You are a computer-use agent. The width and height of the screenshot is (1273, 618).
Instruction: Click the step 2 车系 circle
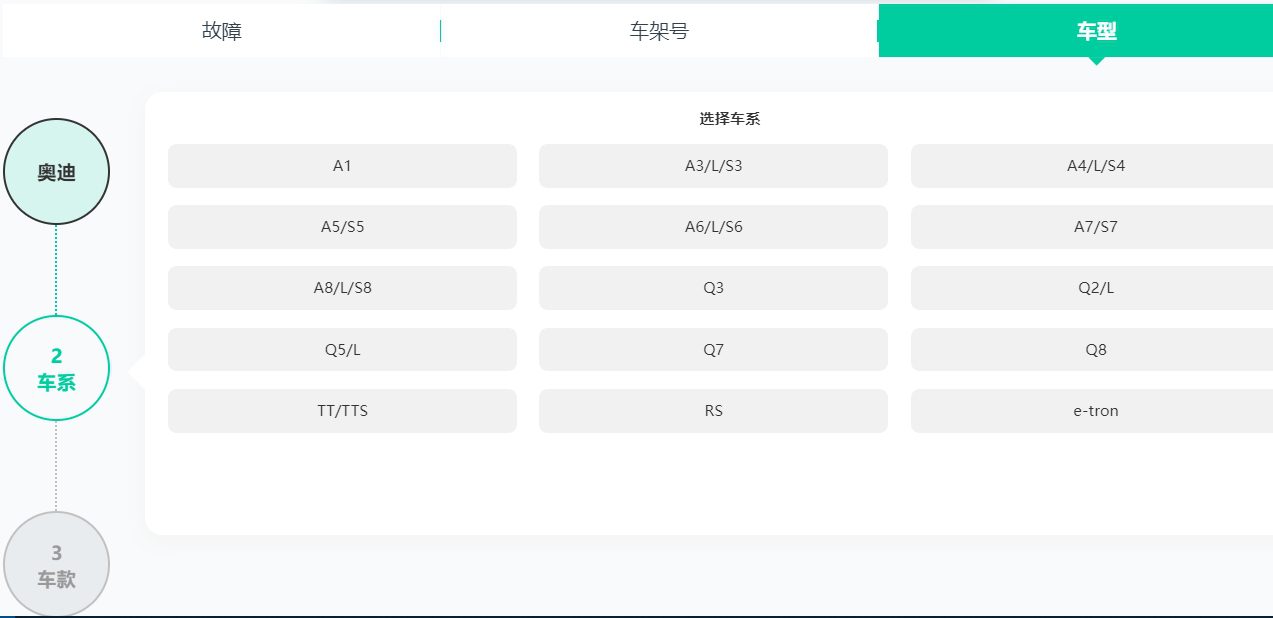[57, 367]
